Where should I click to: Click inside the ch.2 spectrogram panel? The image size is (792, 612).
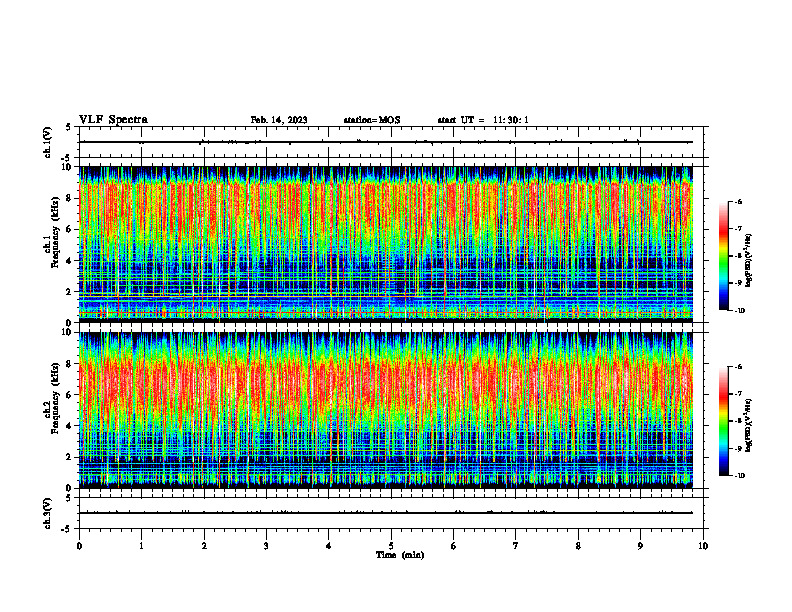(x=386, y=410)
